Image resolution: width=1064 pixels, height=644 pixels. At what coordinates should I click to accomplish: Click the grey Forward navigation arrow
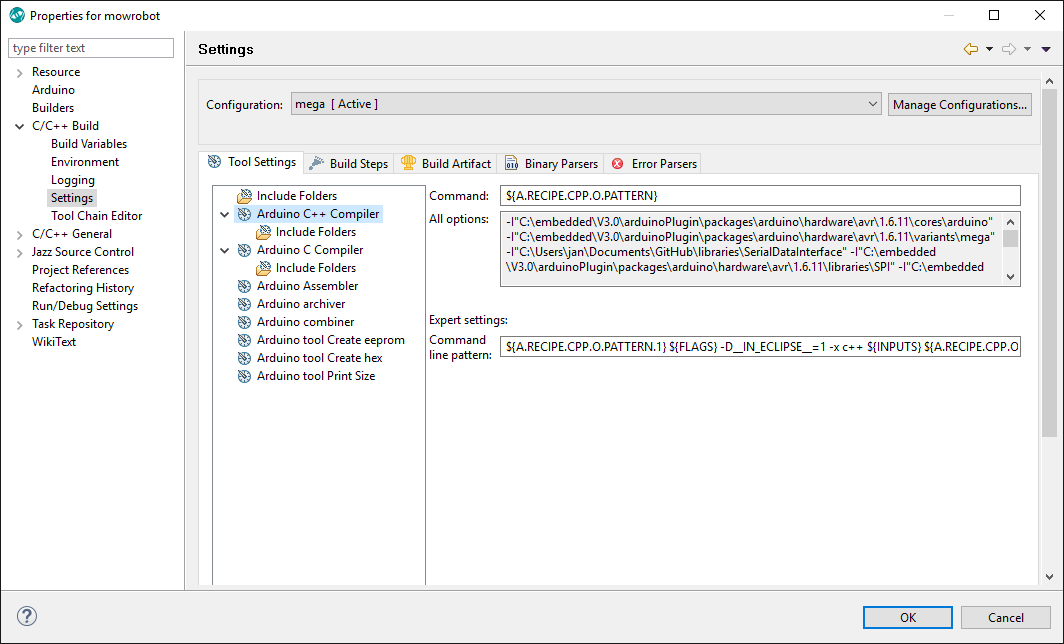click(1009, 49)
